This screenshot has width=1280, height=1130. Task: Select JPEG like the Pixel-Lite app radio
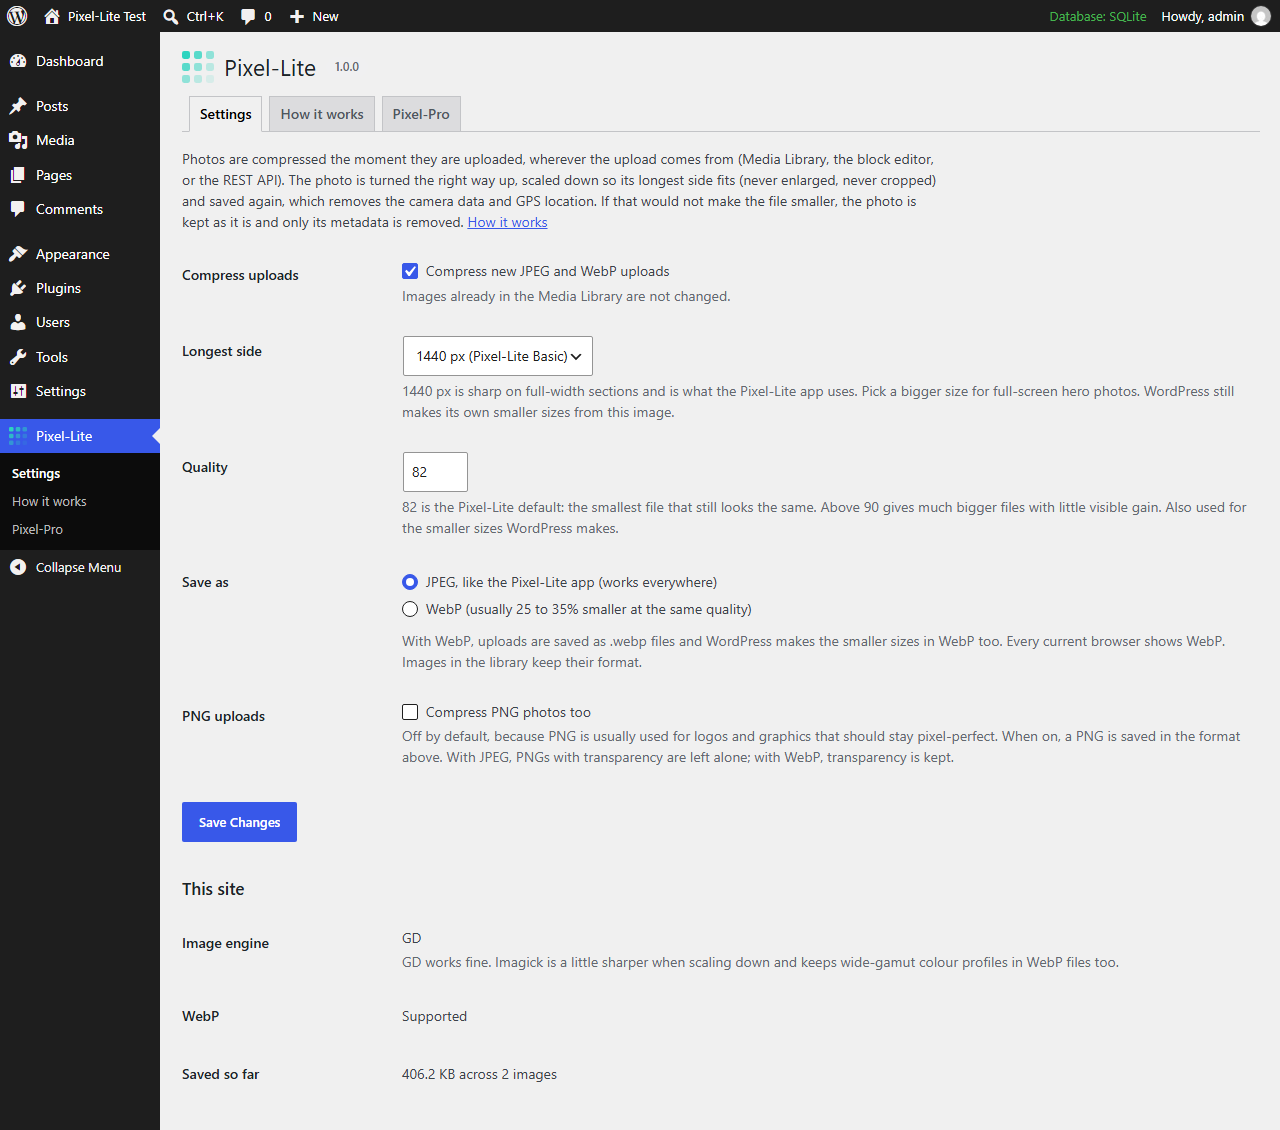410,582
